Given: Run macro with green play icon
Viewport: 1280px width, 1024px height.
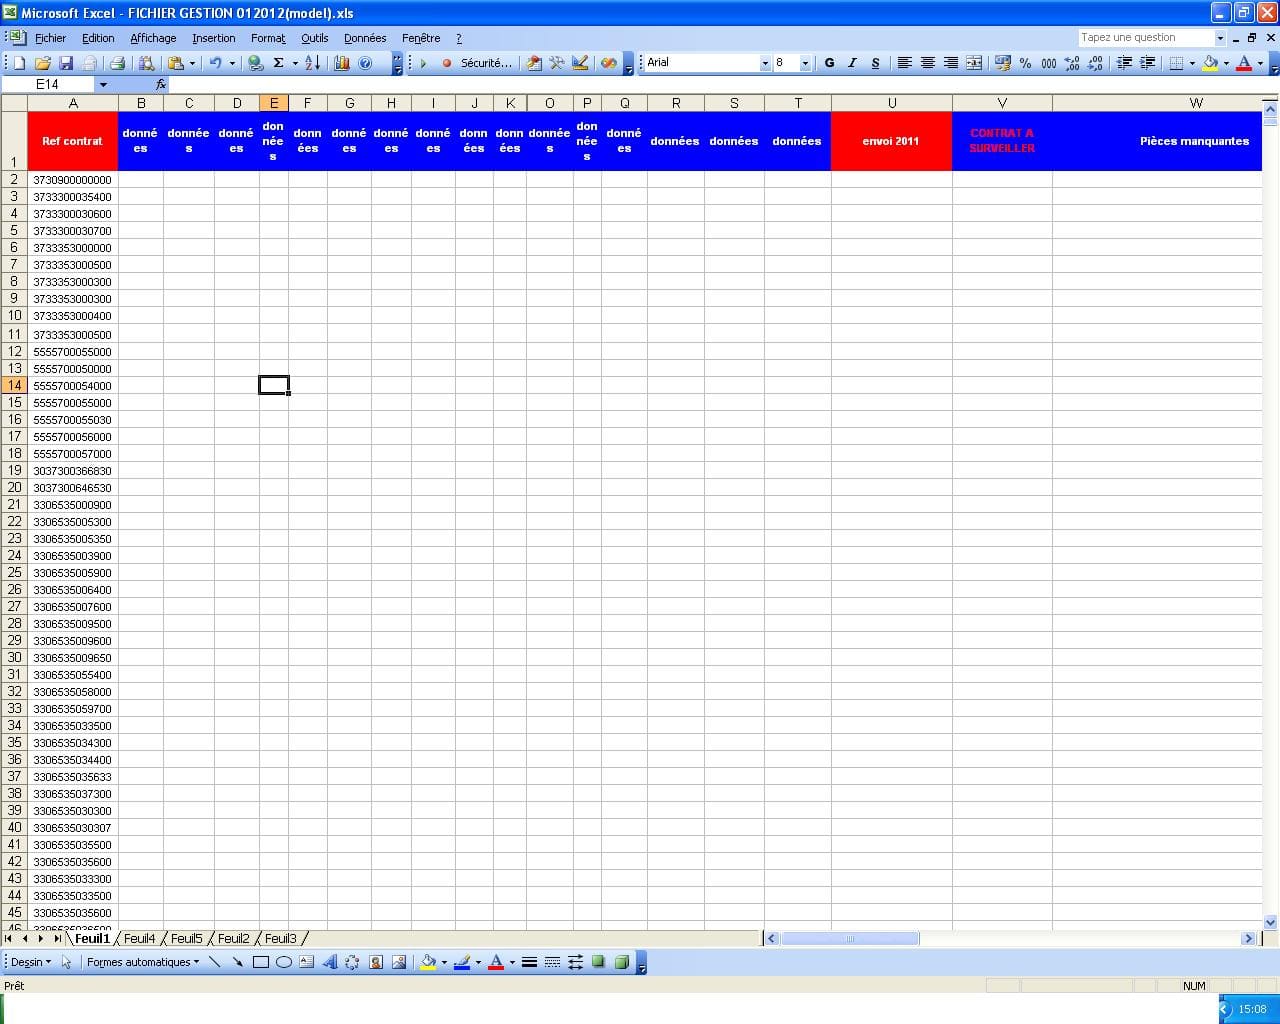Looking at the screenshot, I should click(424, 63).
